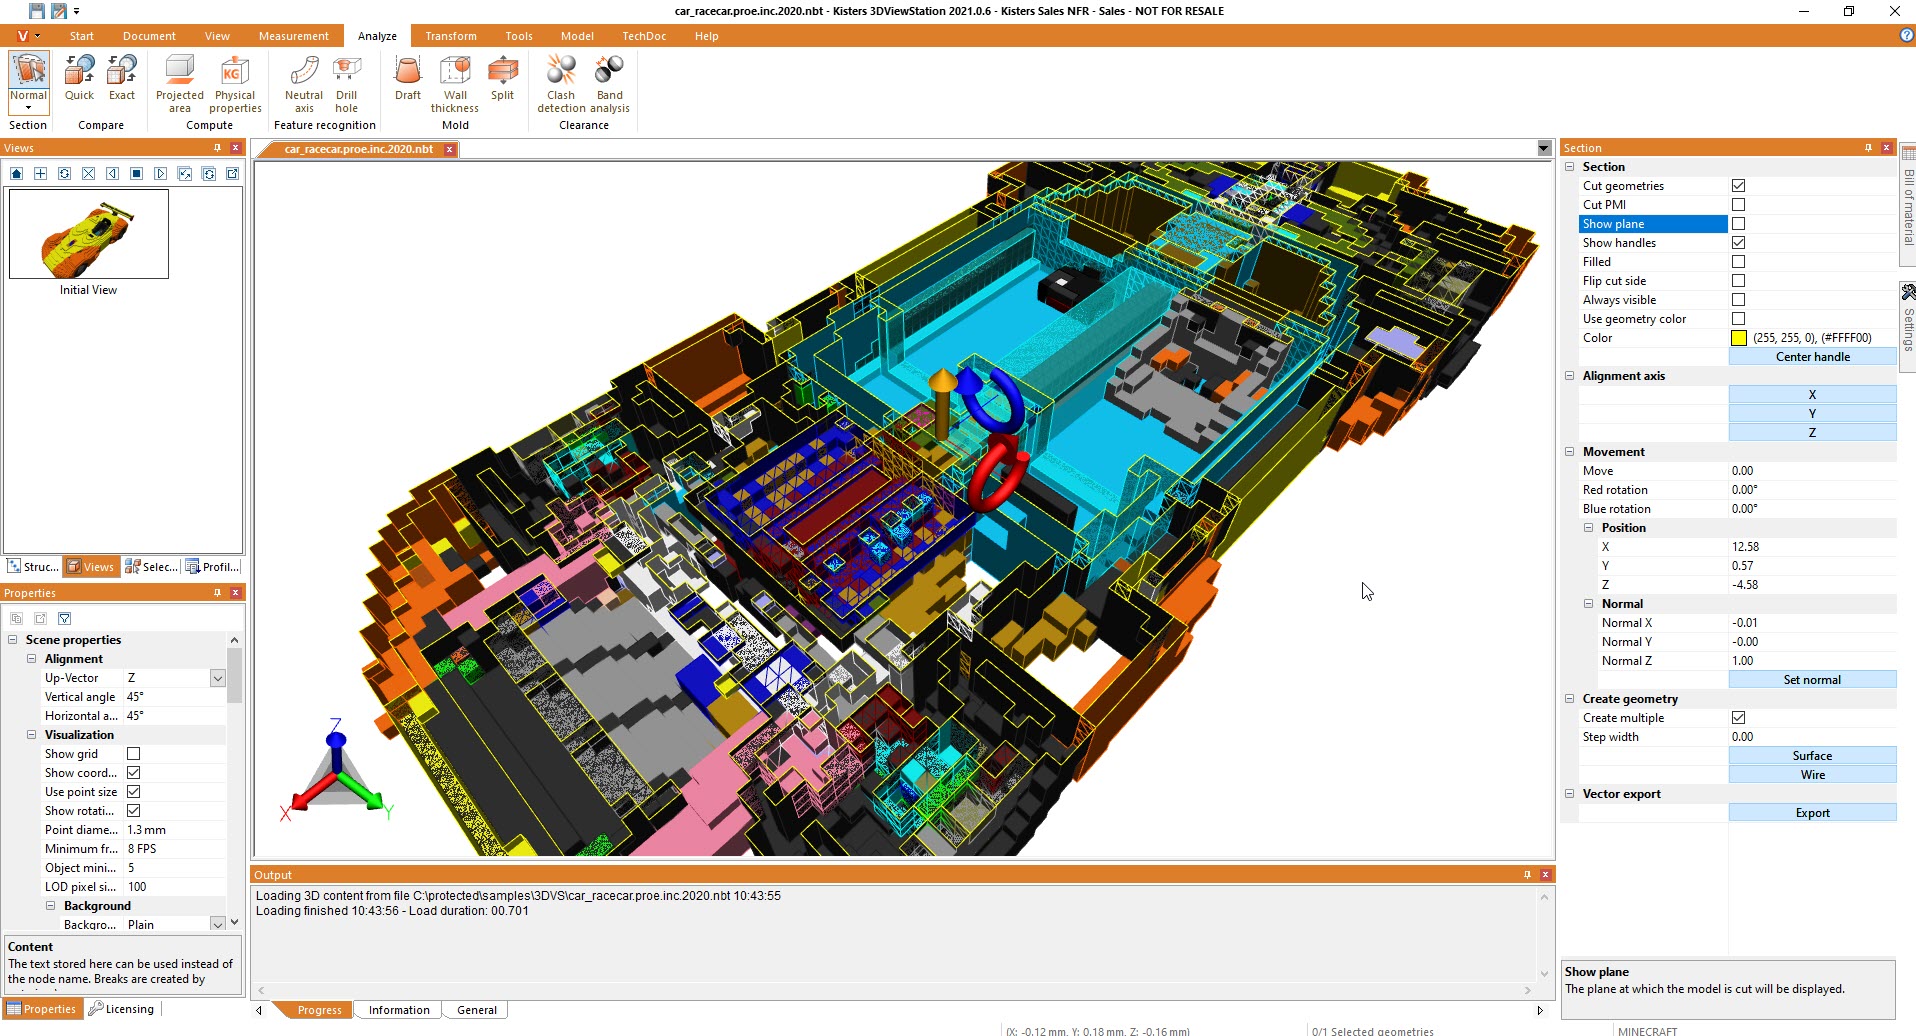Enable the Show plane checkbox

tap(1738, 224)
